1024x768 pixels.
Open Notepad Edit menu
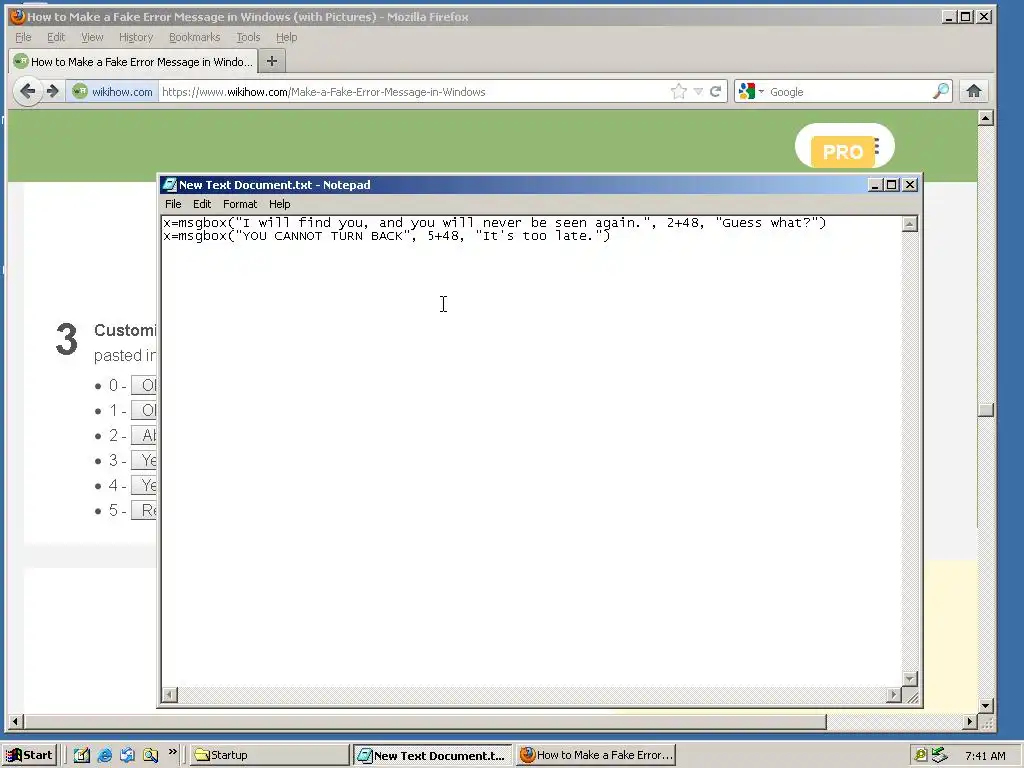[202, 204]
